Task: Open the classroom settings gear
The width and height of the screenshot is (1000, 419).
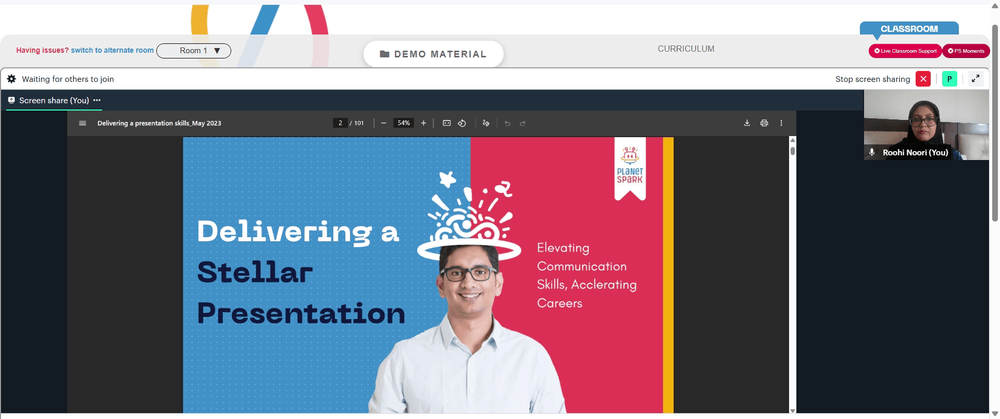Action: [11, 79]
